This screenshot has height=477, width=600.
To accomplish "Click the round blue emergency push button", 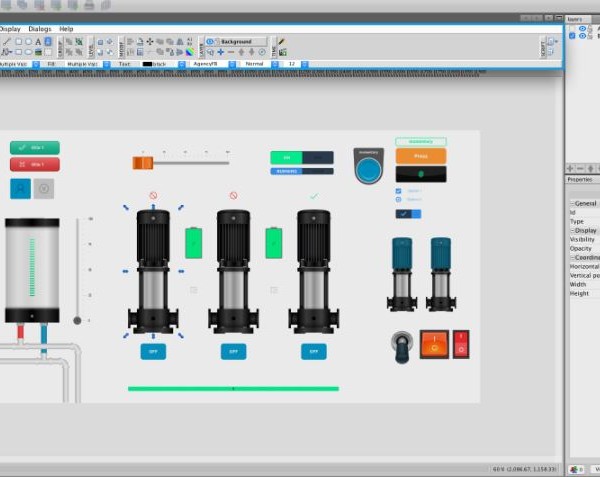I will click(x=368, y=167).
